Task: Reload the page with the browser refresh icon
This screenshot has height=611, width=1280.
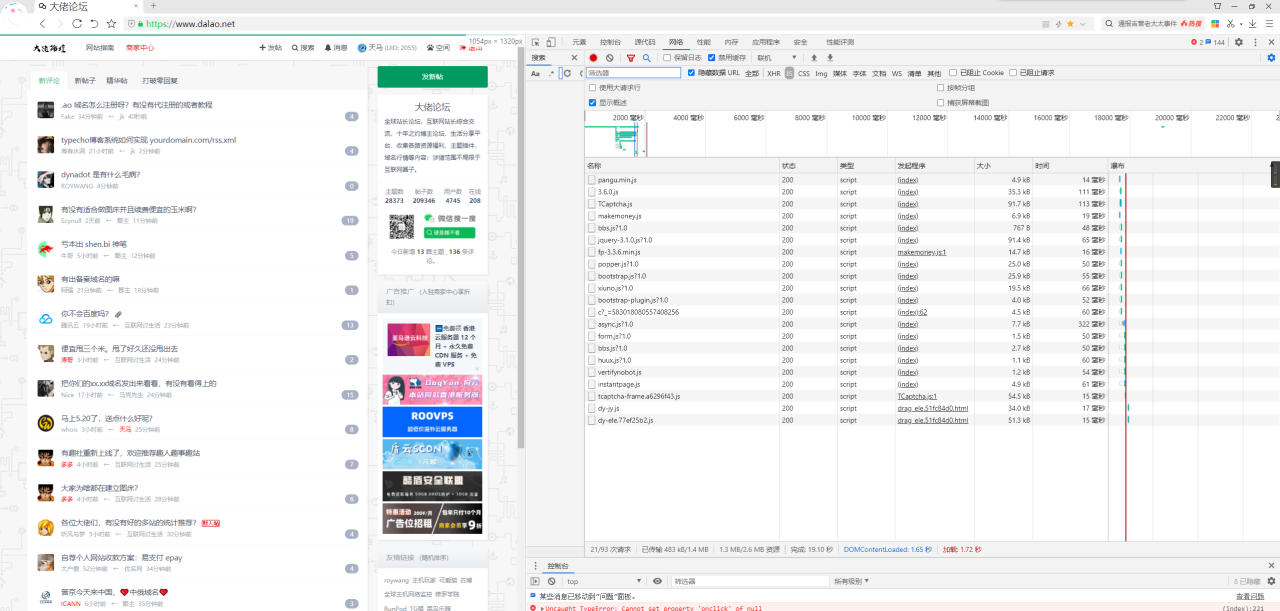Action: 93,23
